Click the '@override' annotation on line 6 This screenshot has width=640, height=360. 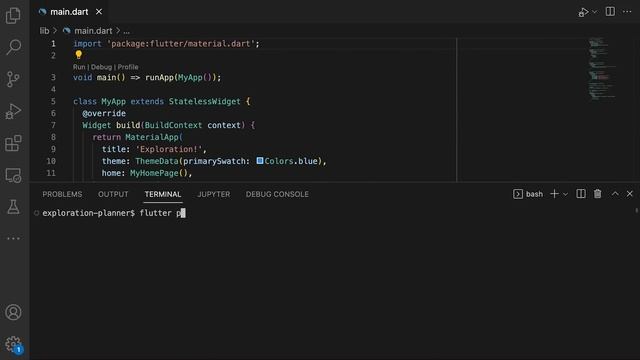tap(104, 113)
